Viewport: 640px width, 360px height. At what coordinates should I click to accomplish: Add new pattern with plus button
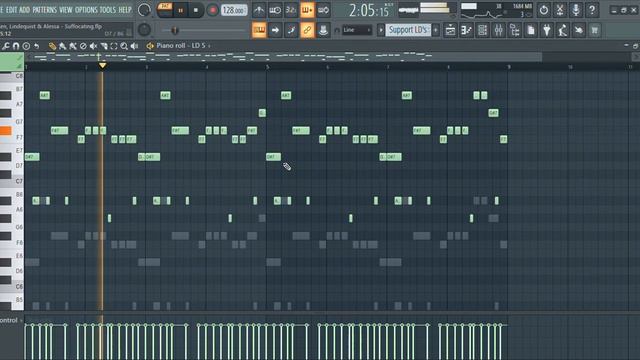(436, 30)
